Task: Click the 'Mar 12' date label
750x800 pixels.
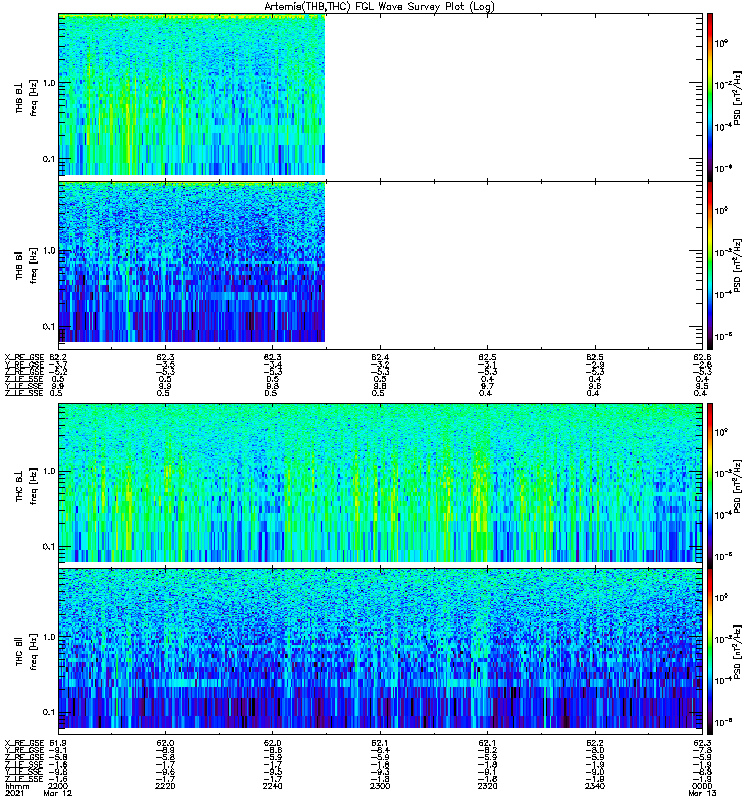Action: click(58, 793)
